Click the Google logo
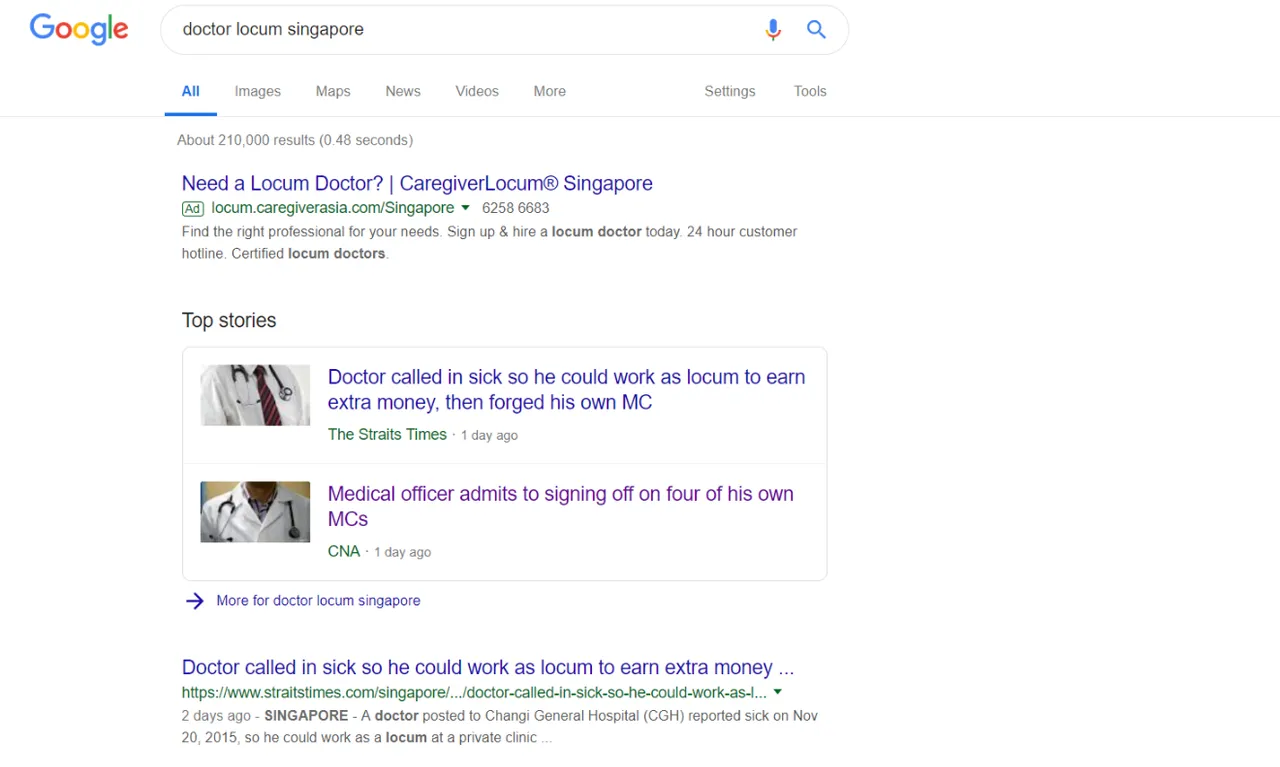 79,29
